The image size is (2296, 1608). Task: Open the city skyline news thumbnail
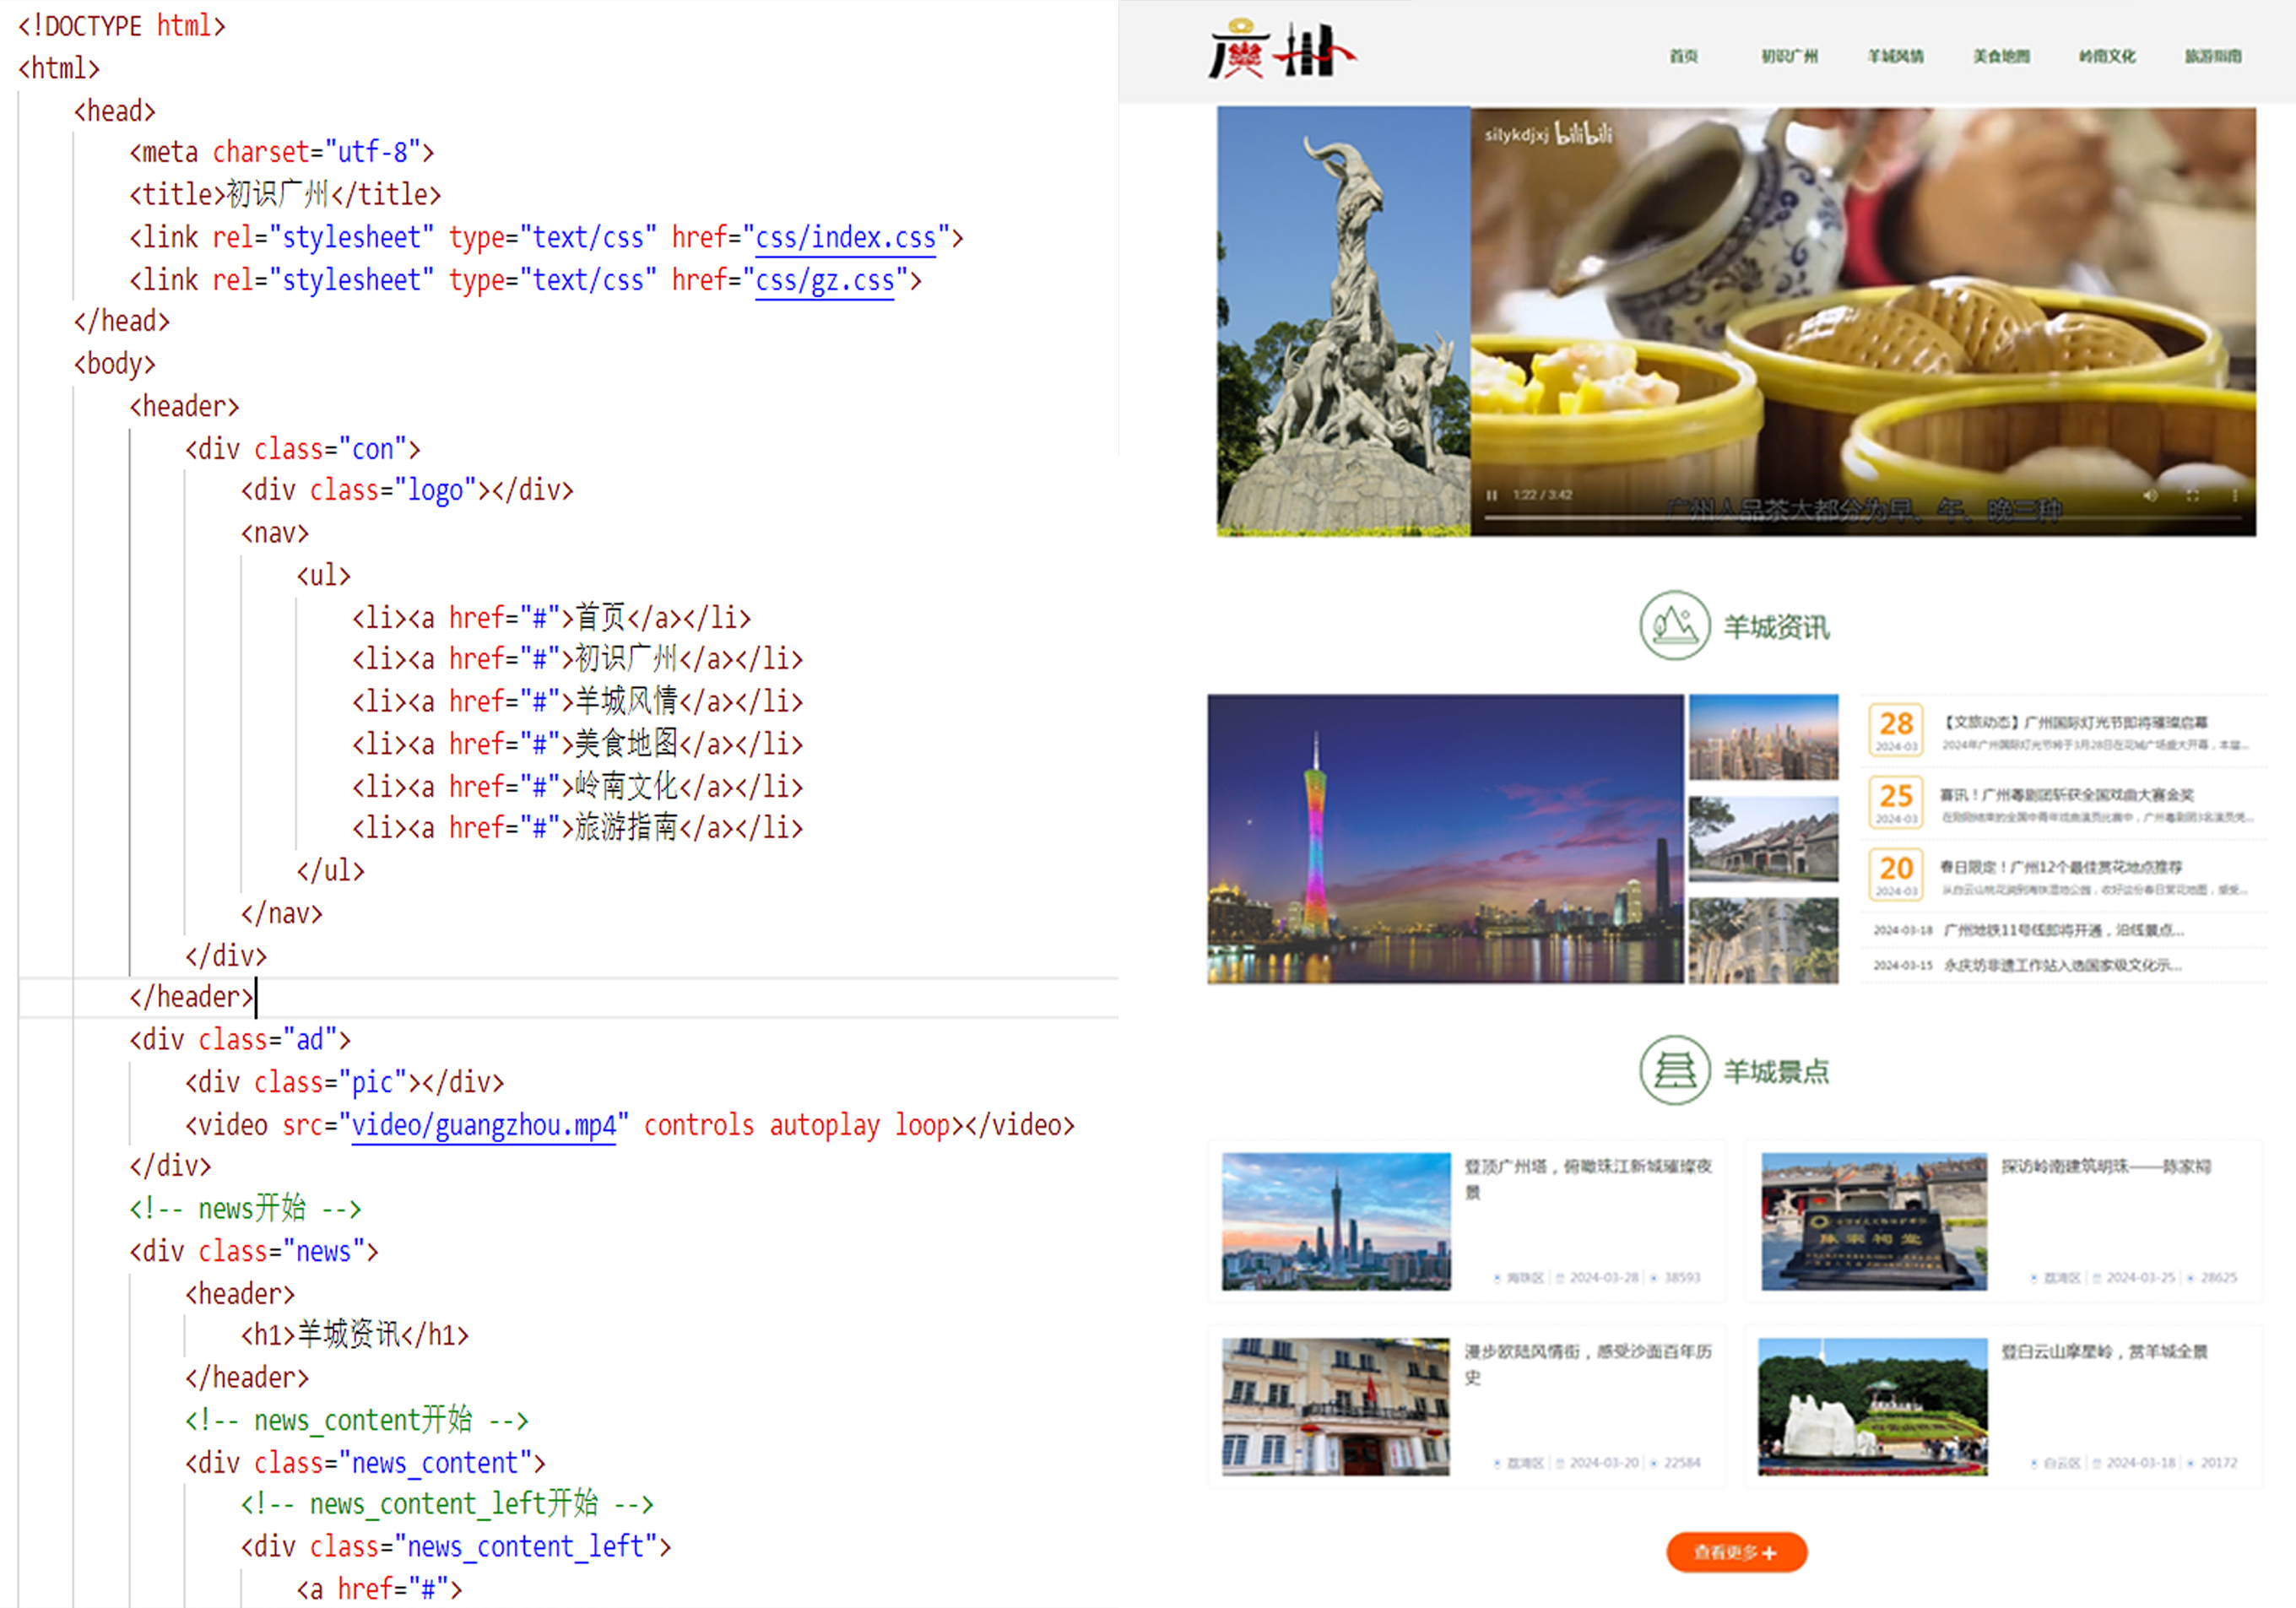pos(1763,737)
